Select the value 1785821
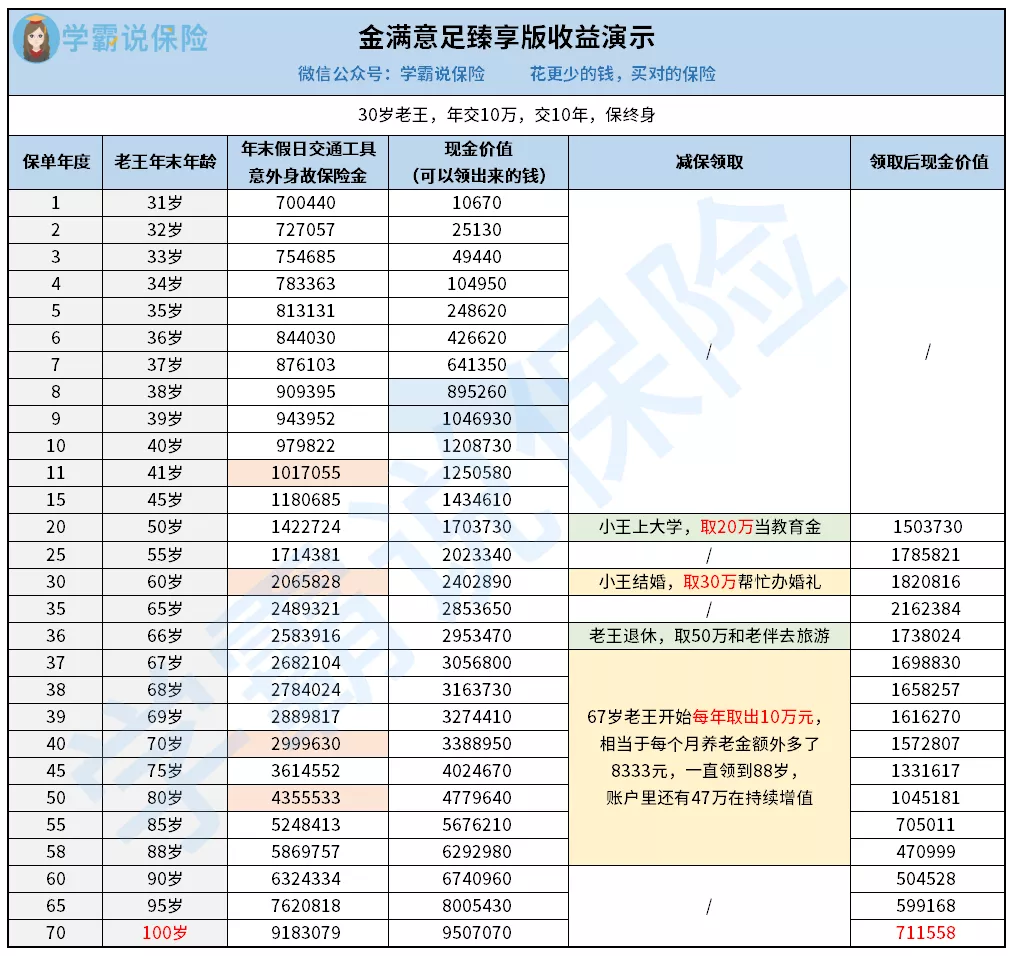This screenshot has height=956, width=1013. click(926, 555)
